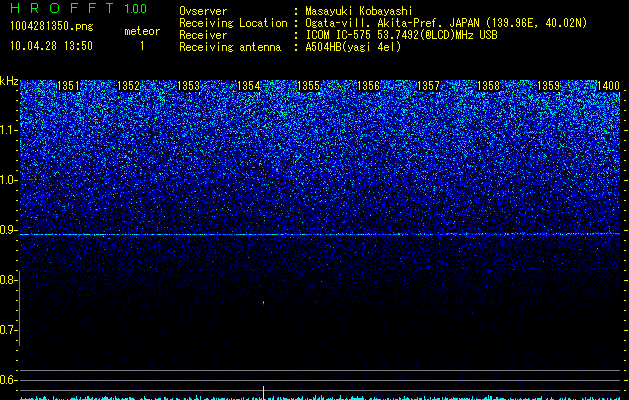Click the 0.7 kHz axis label
Viewport: 629px width, 400px height.
pyautogui.click(x=8, y=330)
